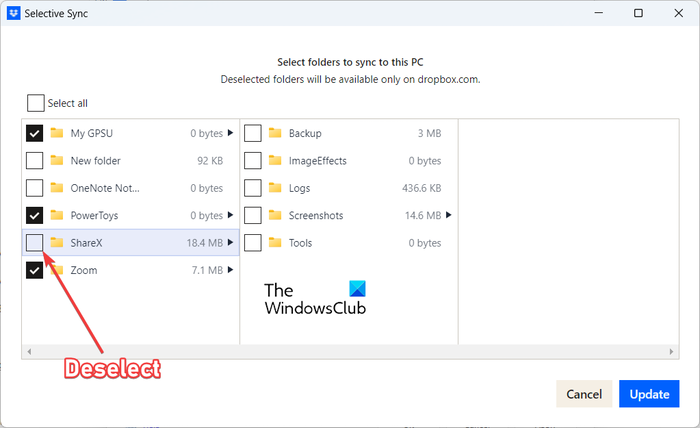Click the Screenshots folder icon
The width and height of the screenshot is (700, 428).
pyautogui.click(x=275, y=215)
